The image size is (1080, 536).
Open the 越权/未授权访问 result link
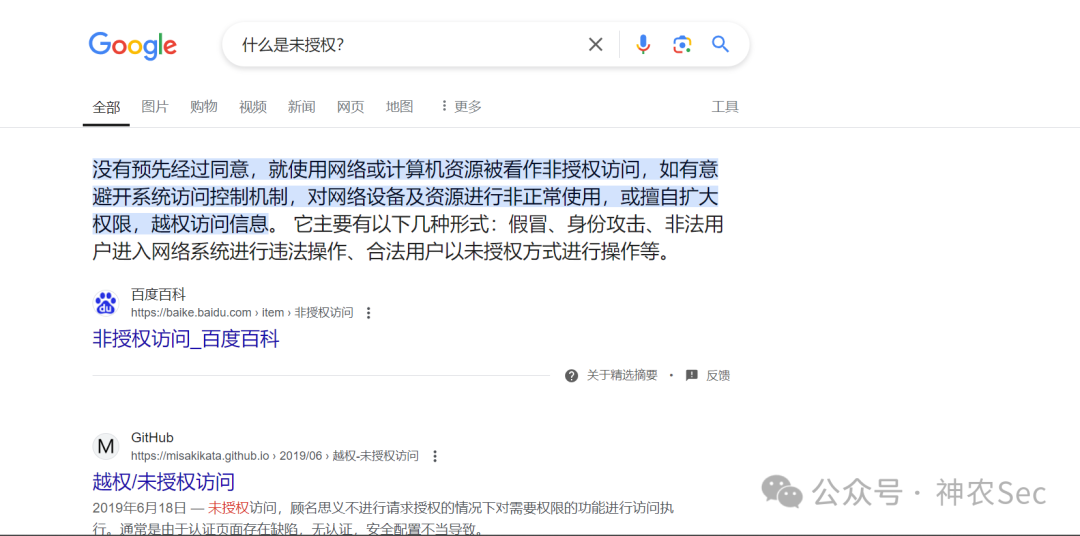[x=164, y=481]
